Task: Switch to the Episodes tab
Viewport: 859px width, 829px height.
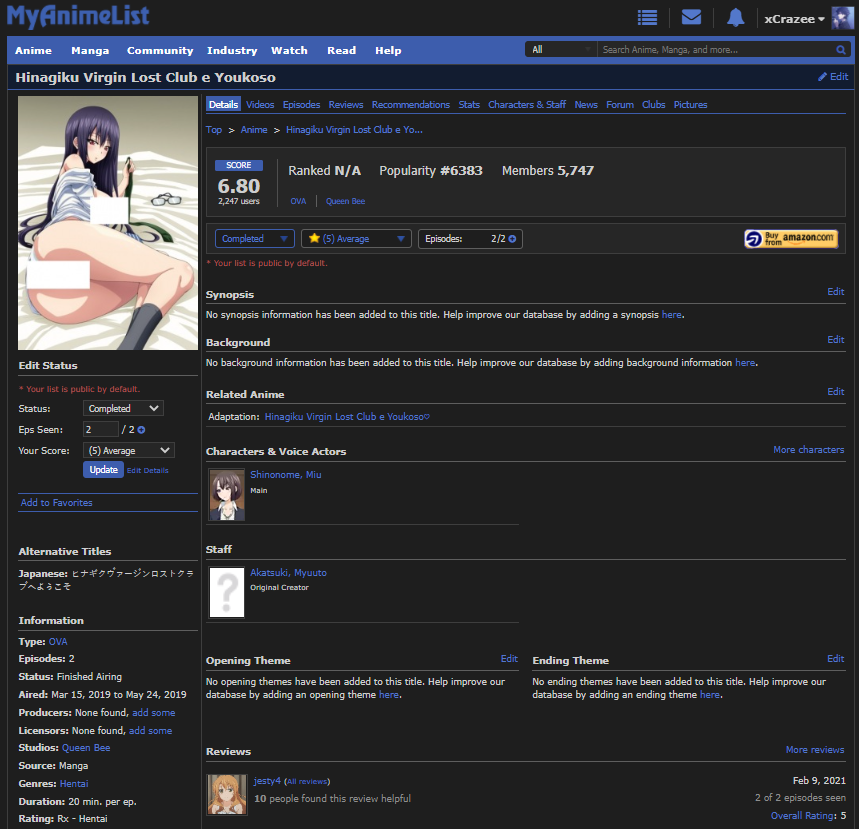Action: (x=301, y=105)
